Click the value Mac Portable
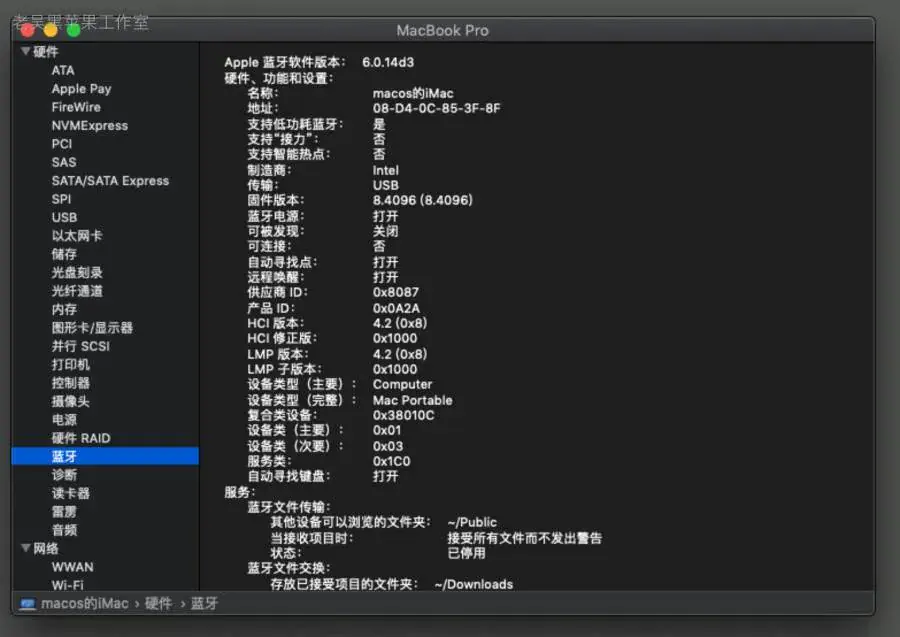The image size is (900, 637). click(x=412, y=400)
